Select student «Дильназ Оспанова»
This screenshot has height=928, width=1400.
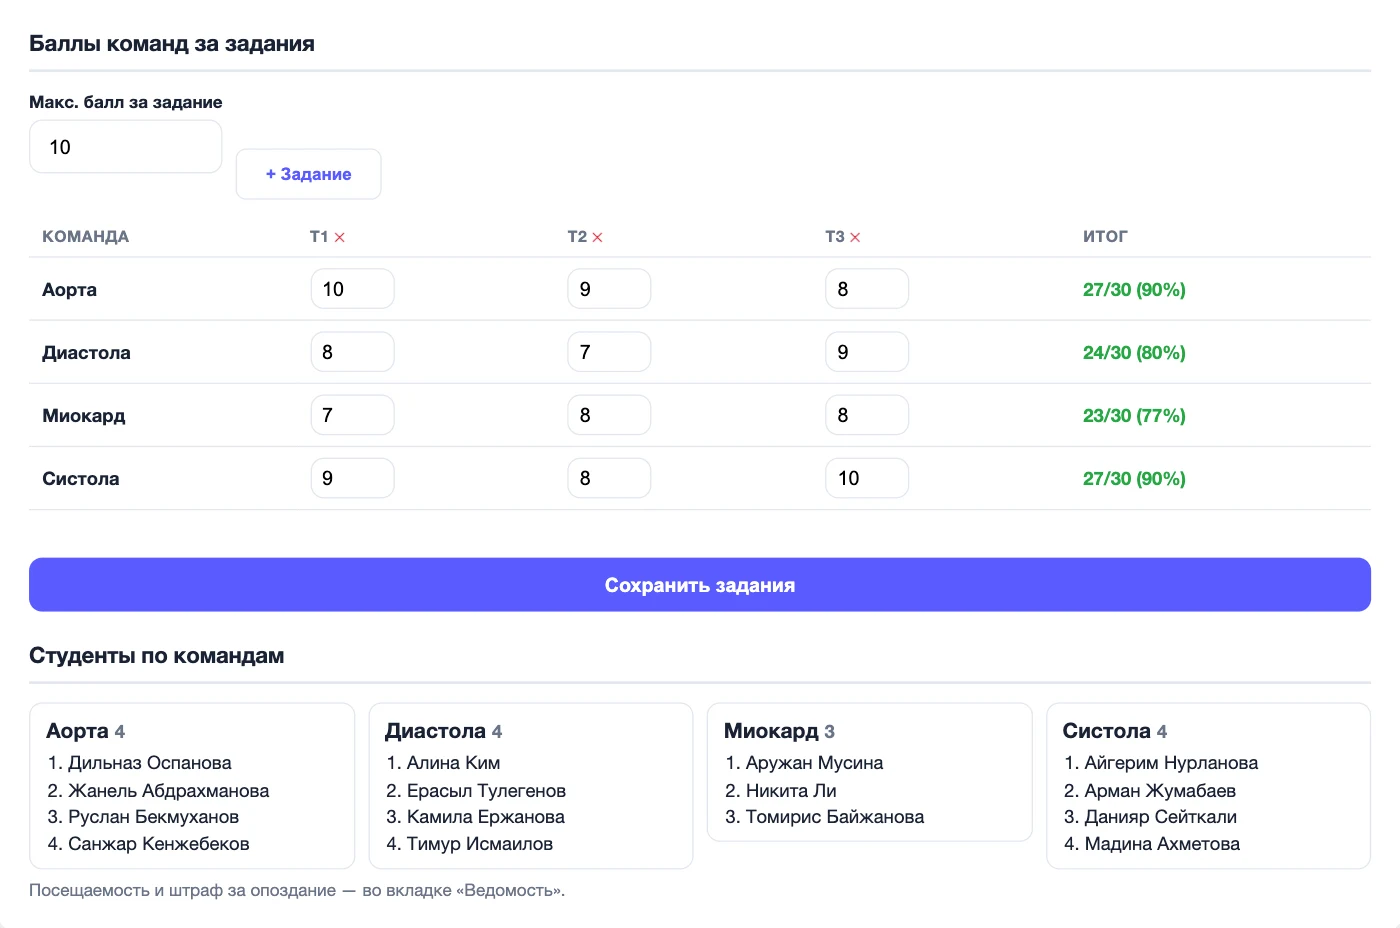(x=150, y=763)
